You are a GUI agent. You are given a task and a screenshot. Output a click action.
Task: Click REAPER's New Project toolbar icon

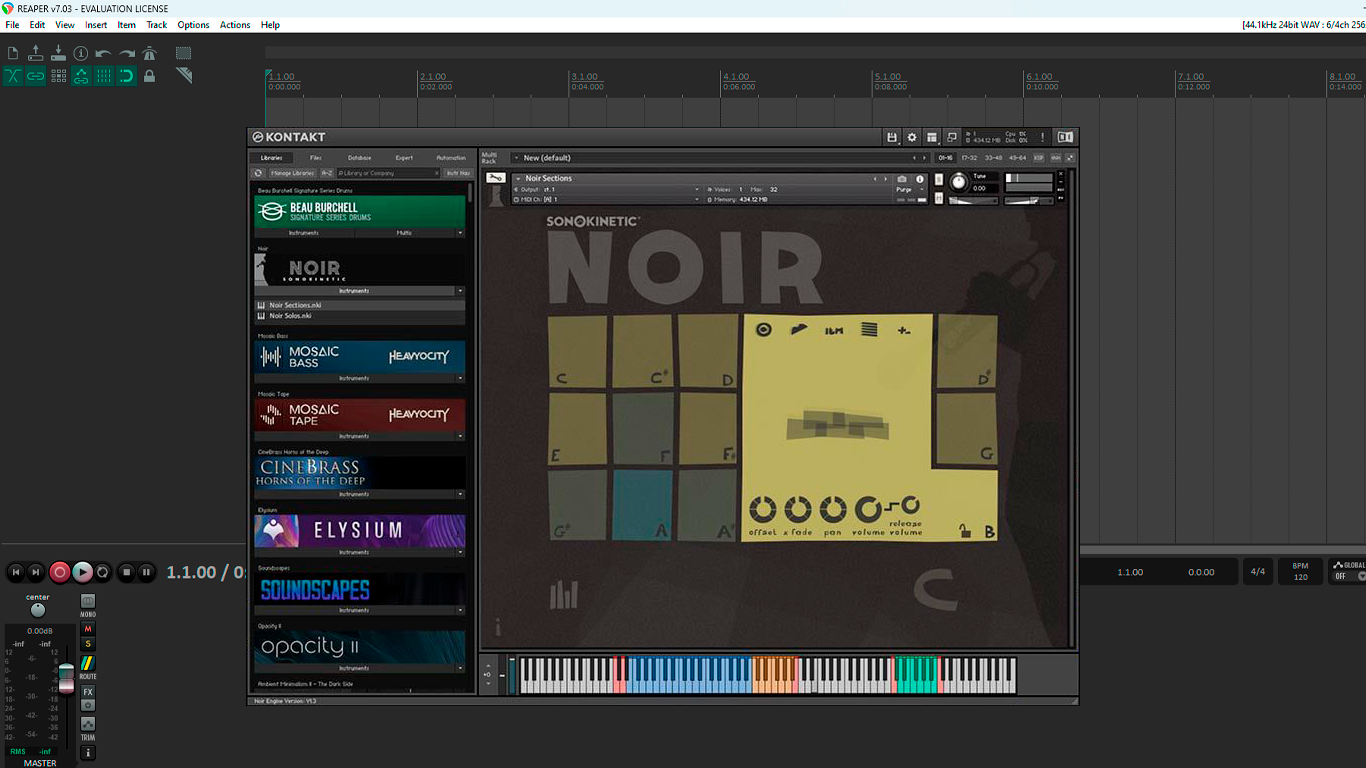pyautogui.click(x=13, y=53)
